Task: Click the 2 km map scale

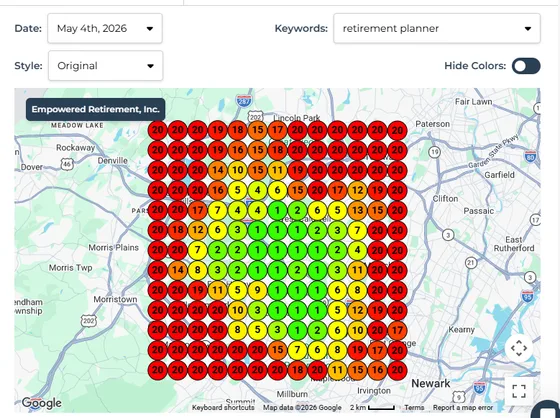Action: pos(372,408)
